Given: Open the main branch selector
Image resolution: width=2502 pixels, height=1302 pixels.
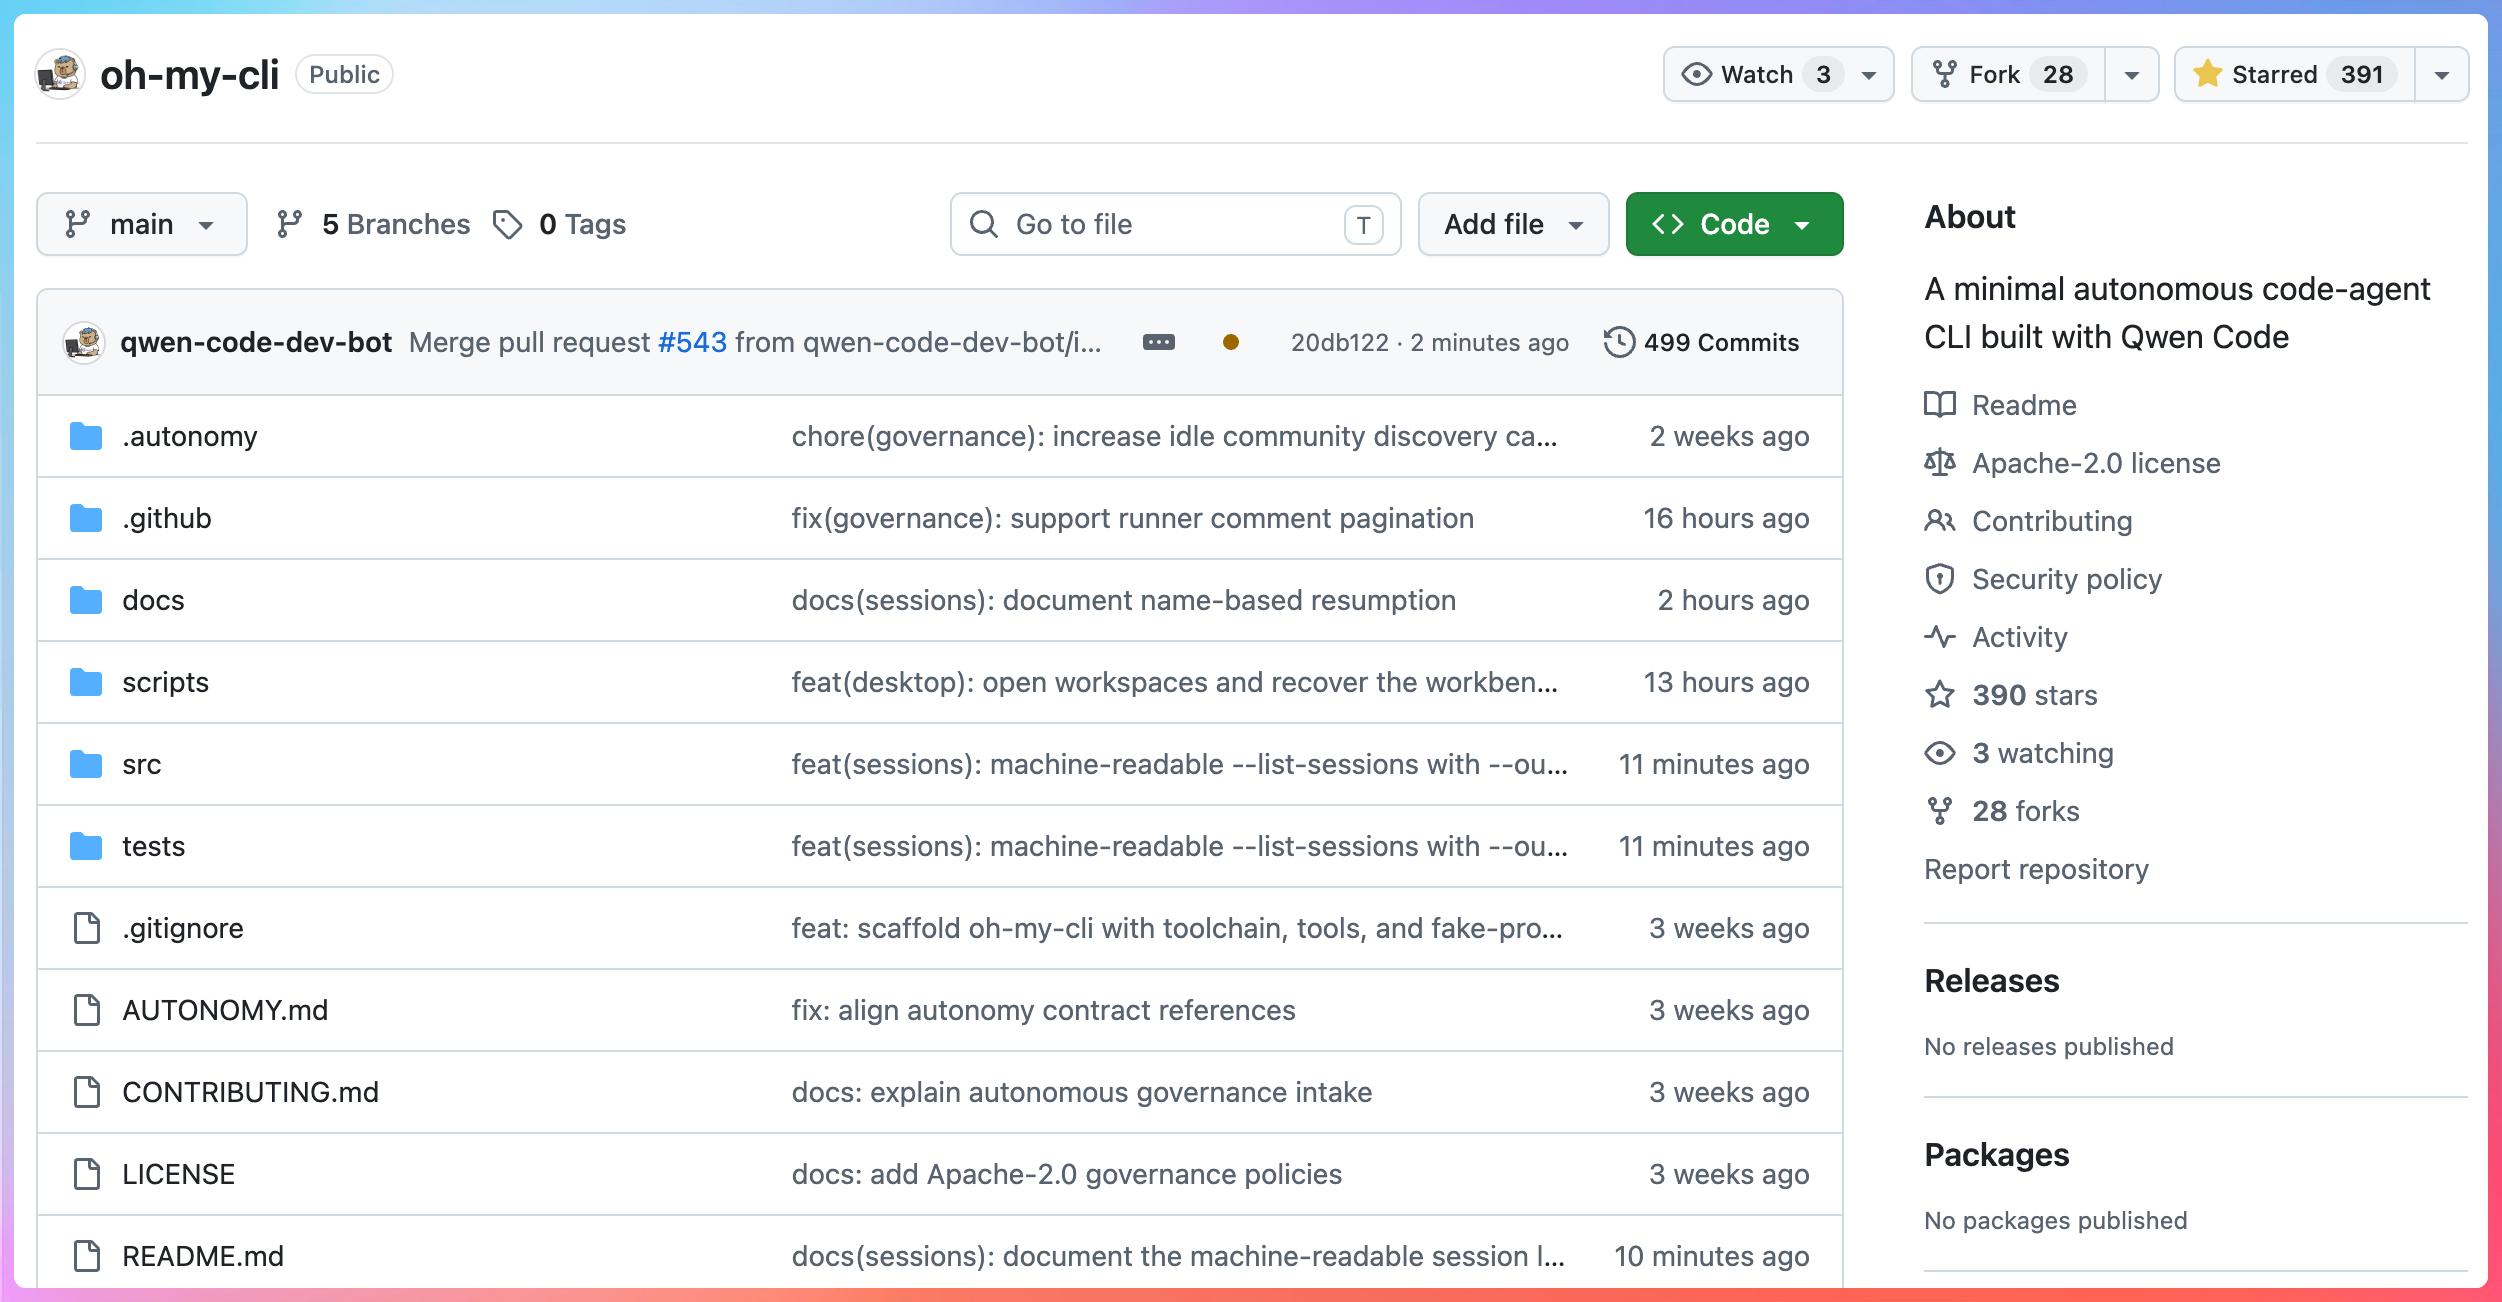Looking at the screenshot, I should (x=141, y=224).
